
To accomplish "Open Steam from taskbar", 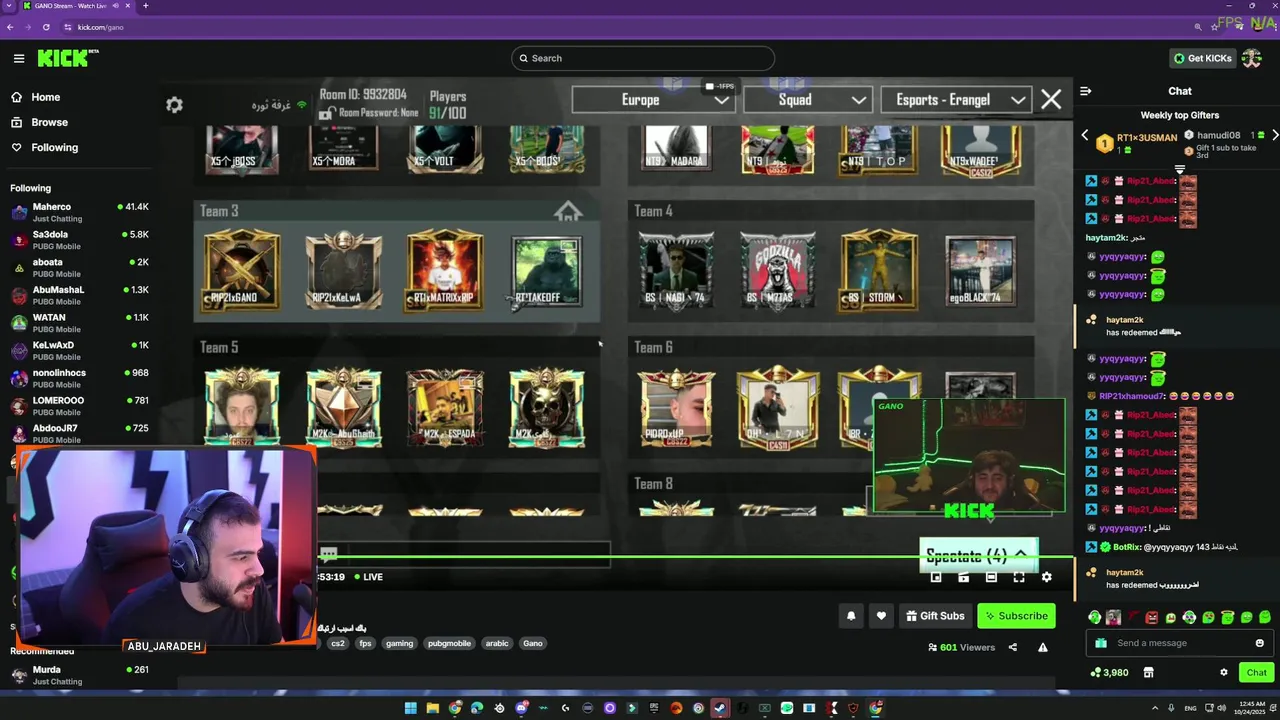I will (720, 708).
